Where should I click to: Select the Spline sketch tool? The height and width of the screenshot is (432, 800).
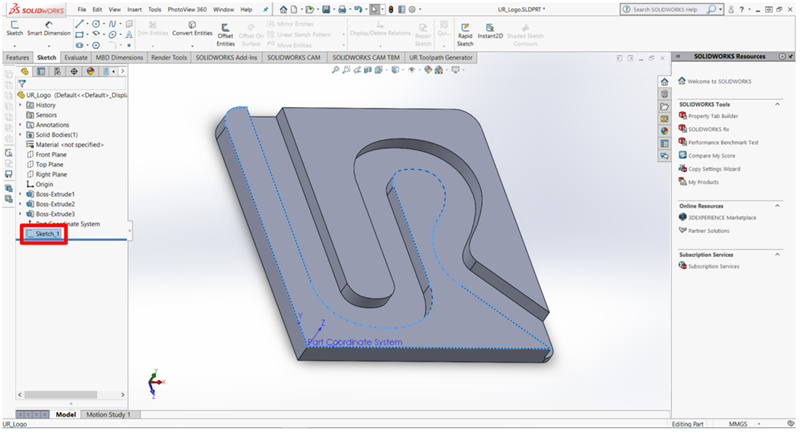click(x=112, y=24)
